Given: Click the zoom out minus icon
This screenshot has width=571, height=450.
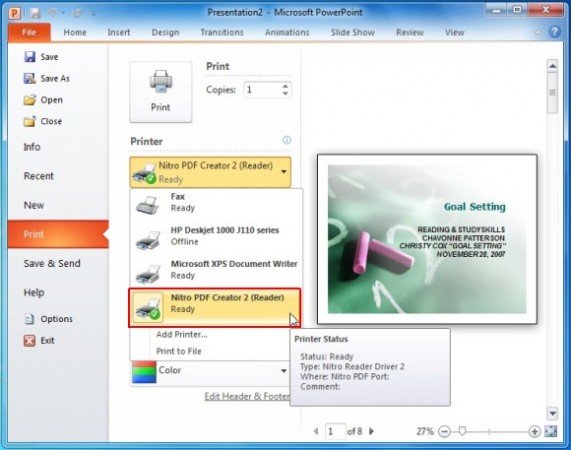Looking at the screenshot, I should [x=444, y=431].
